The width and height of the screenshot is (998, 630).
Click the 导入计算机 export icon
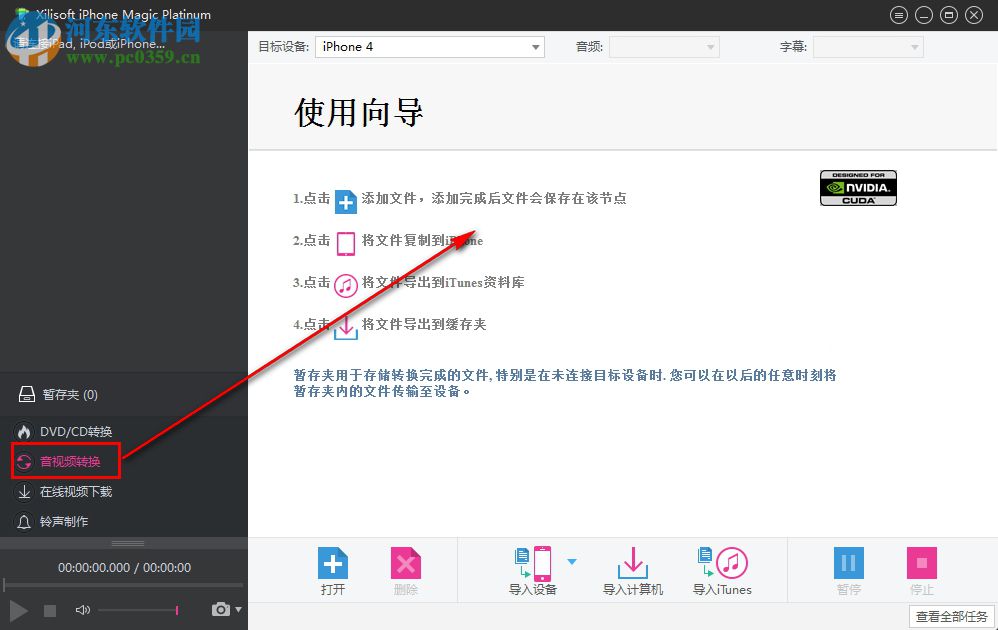[x=633, y=563]
